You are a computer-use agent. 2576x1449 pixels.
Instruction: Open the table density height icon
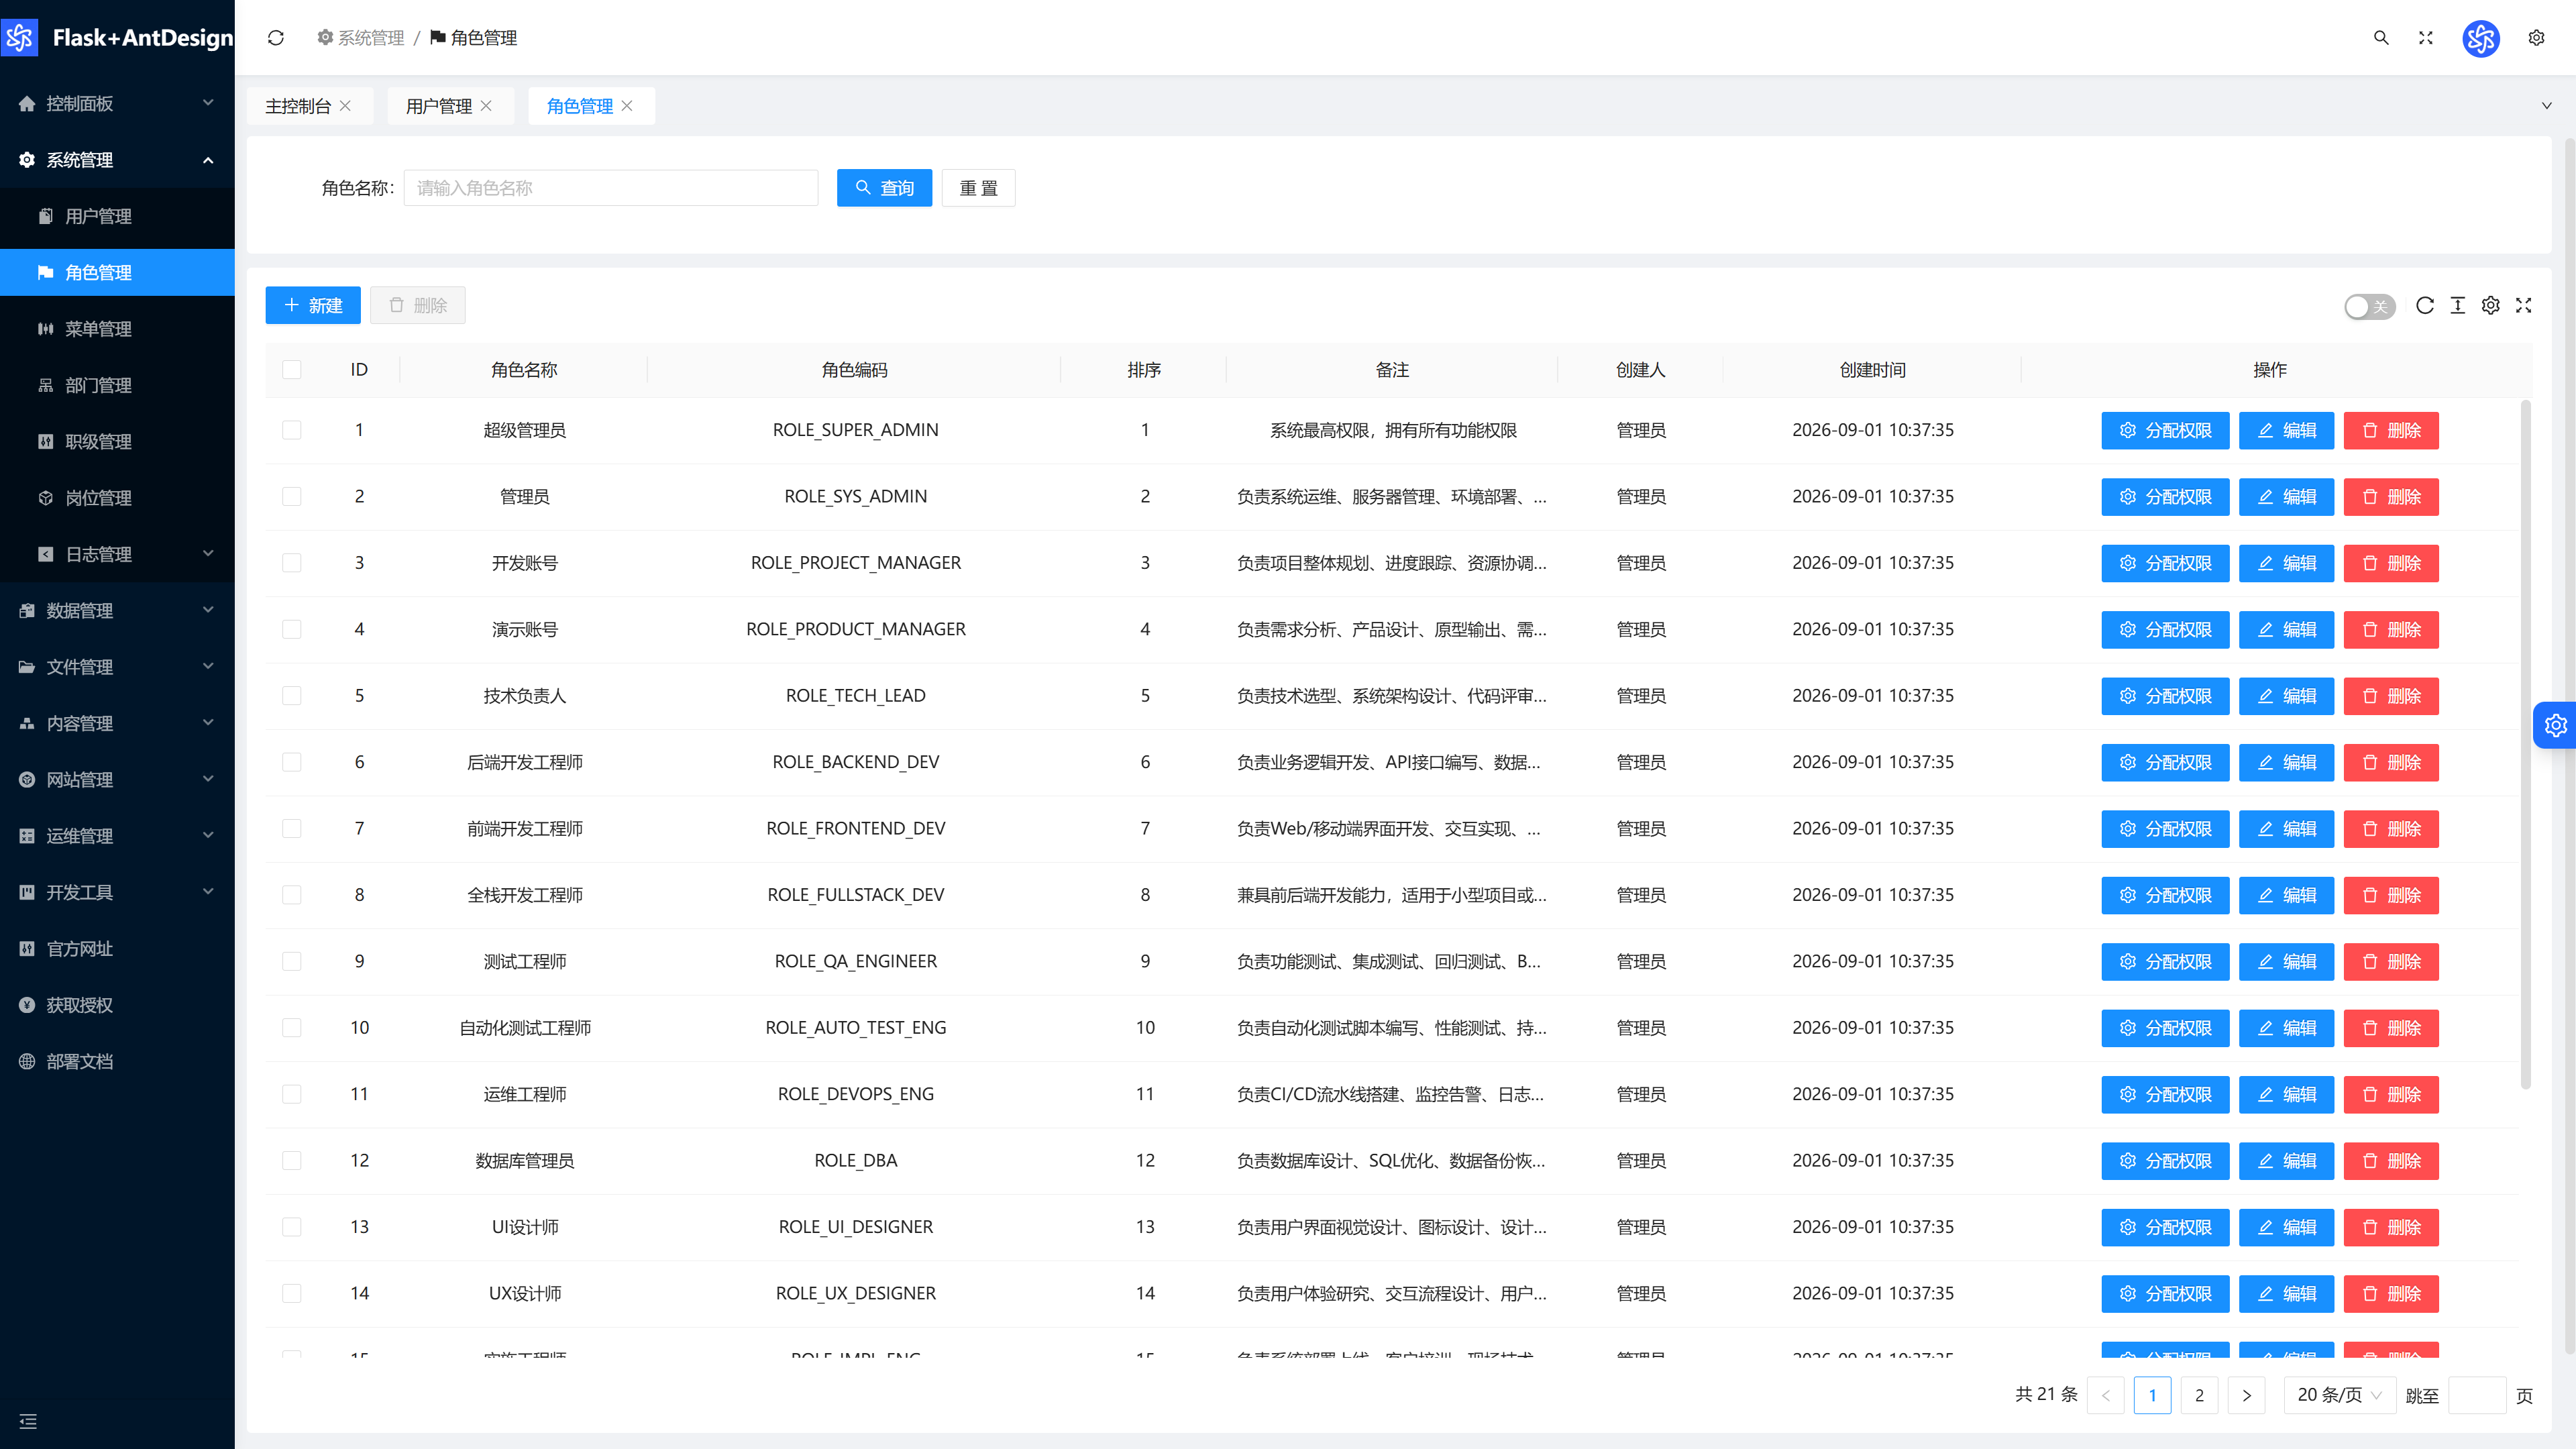(x=2457, y=306)
